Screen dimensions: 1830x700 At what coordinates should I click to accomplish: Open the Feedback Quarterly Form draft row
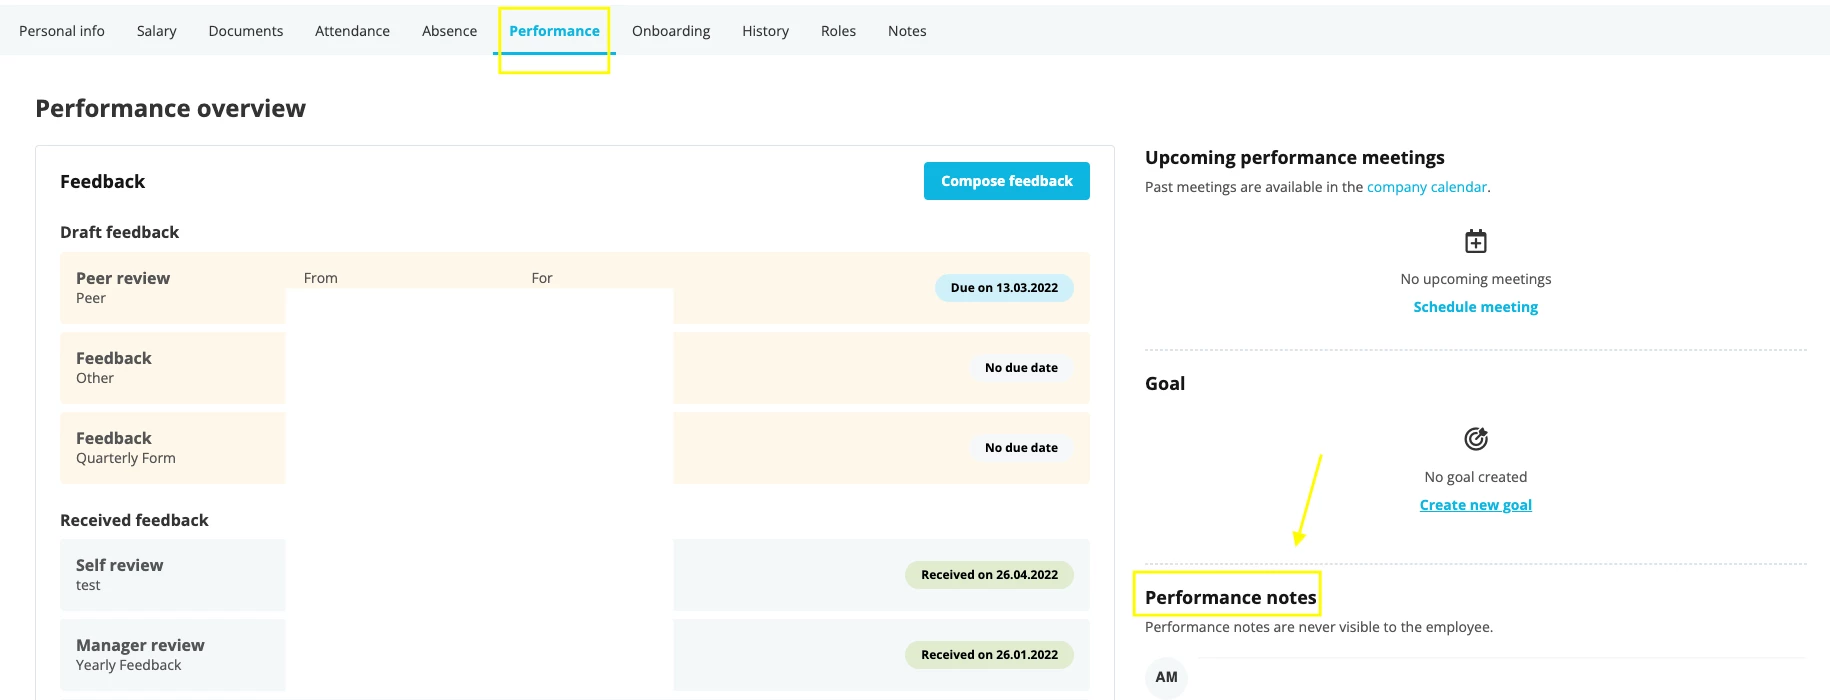coord(575,448)
